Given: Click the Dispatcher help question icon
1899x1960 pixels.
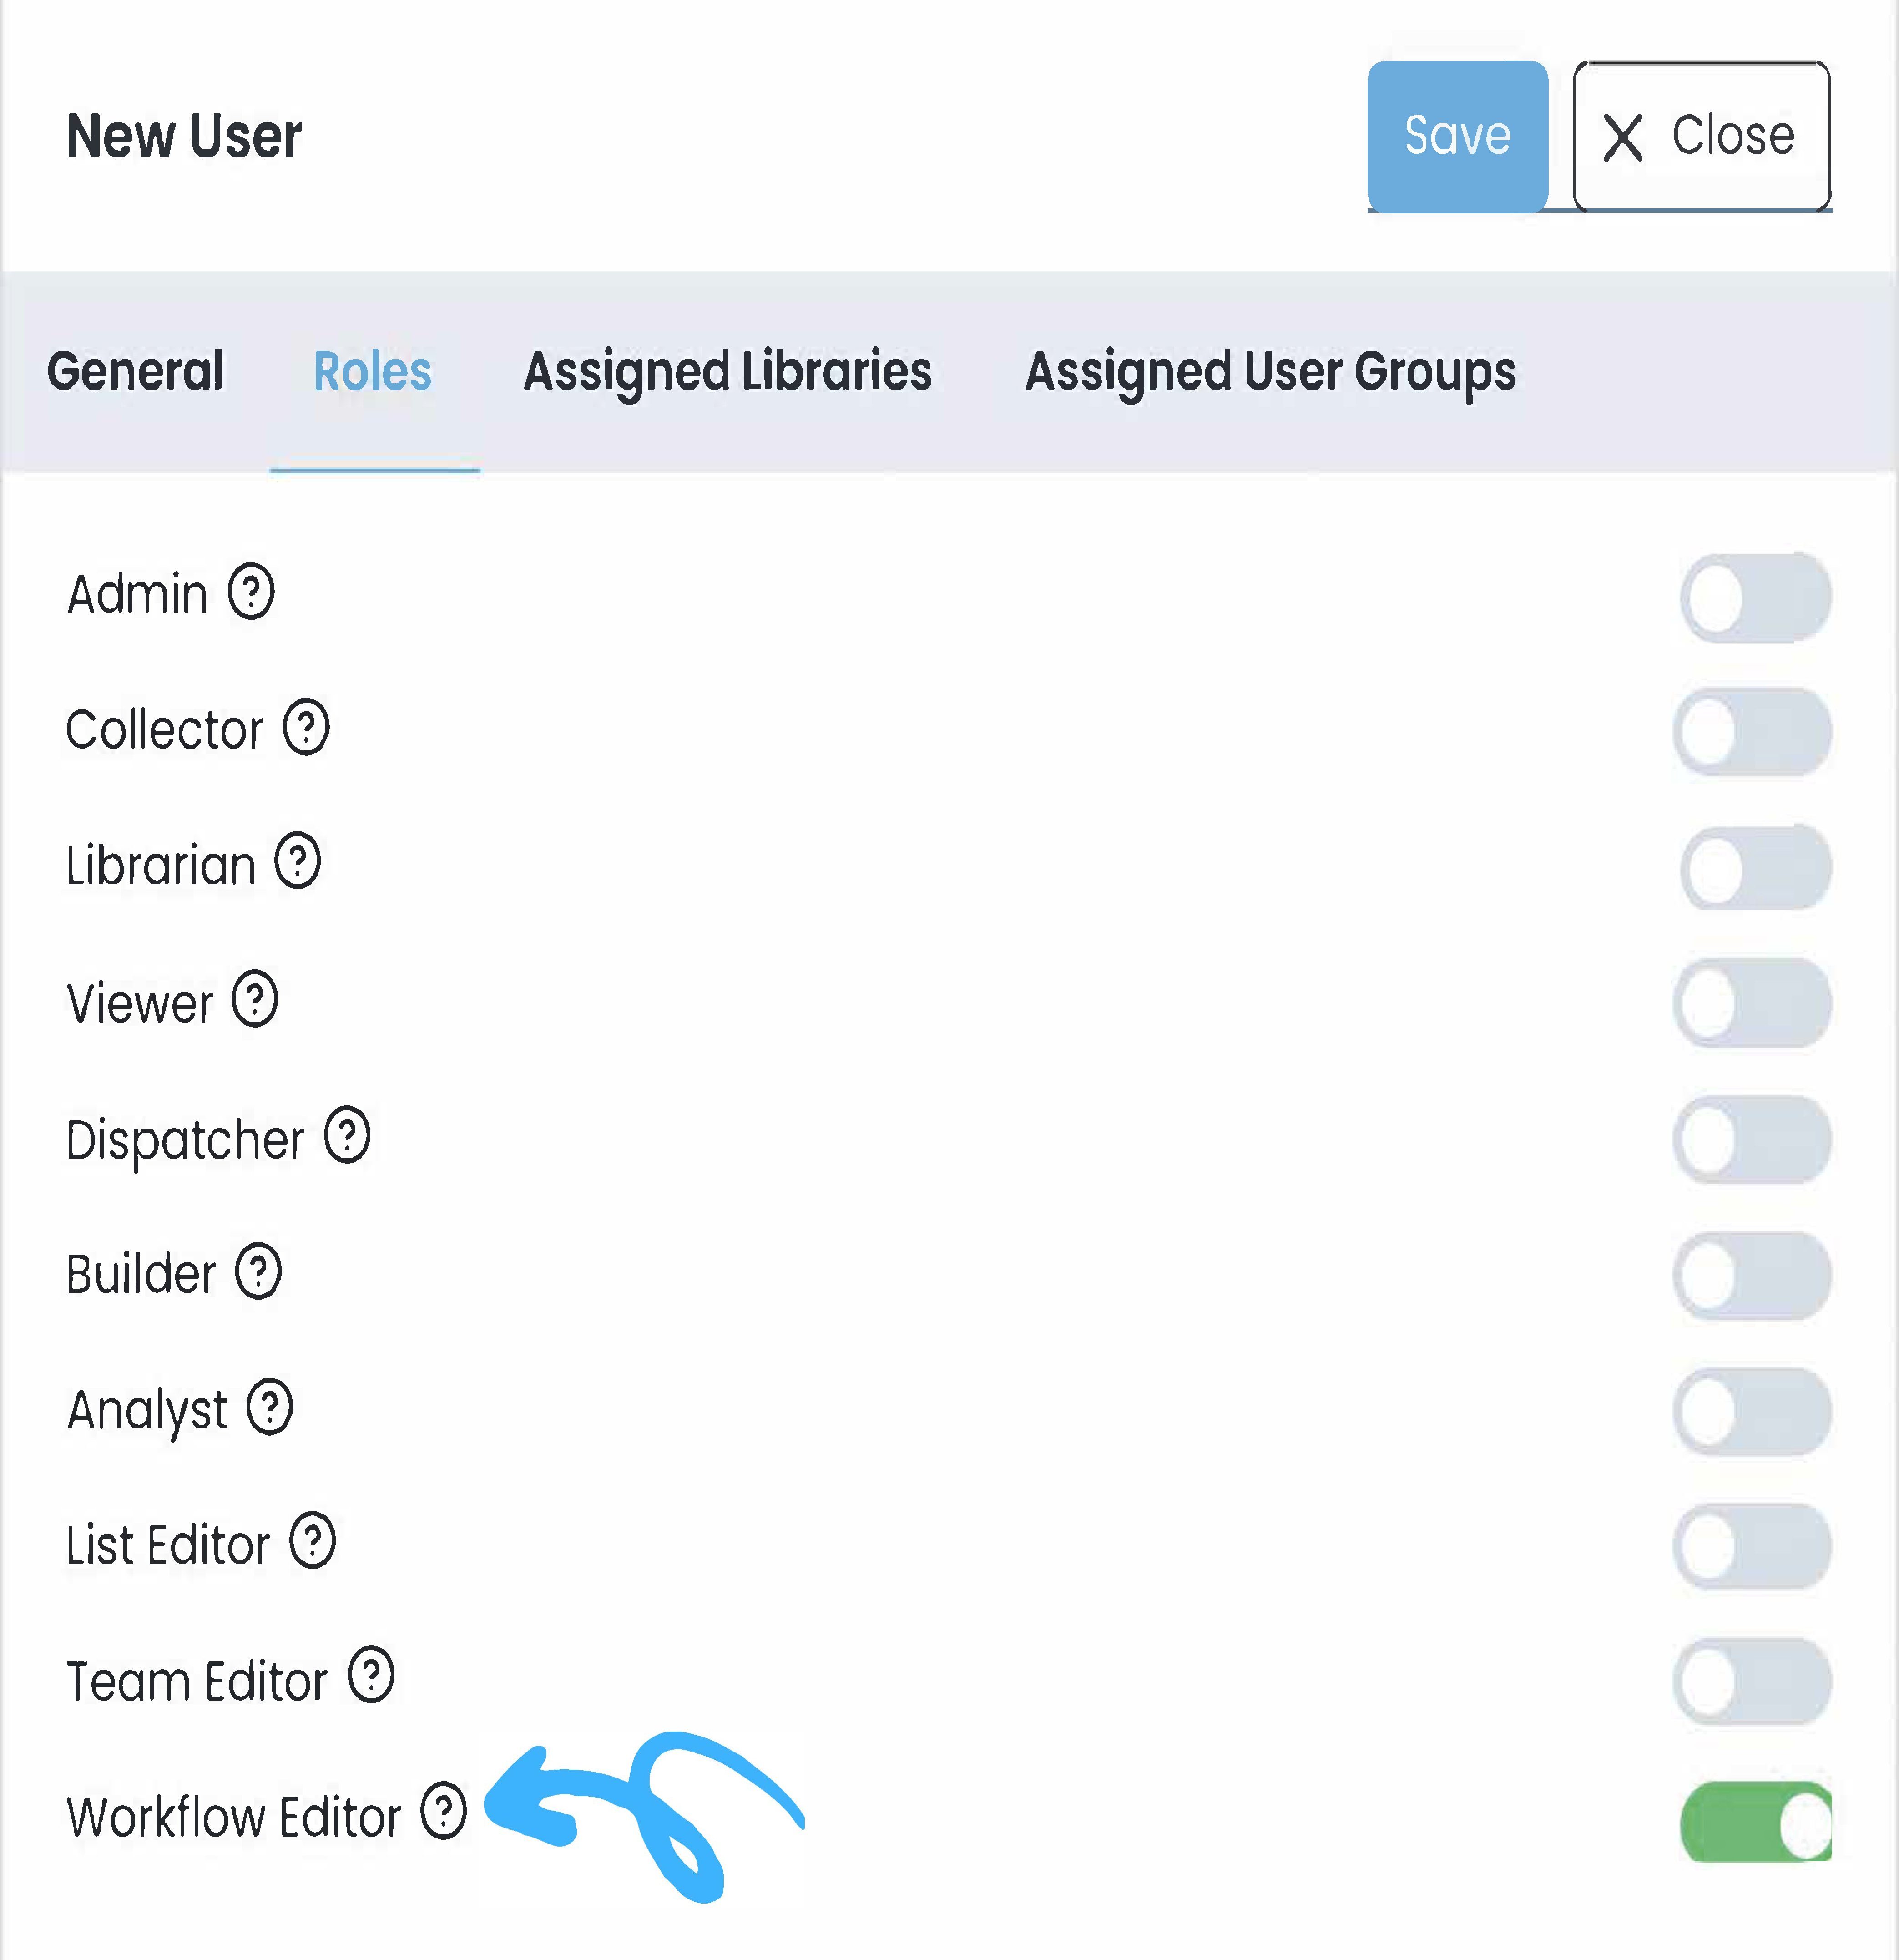Looking at the screenshot, I should point(347,1135).
